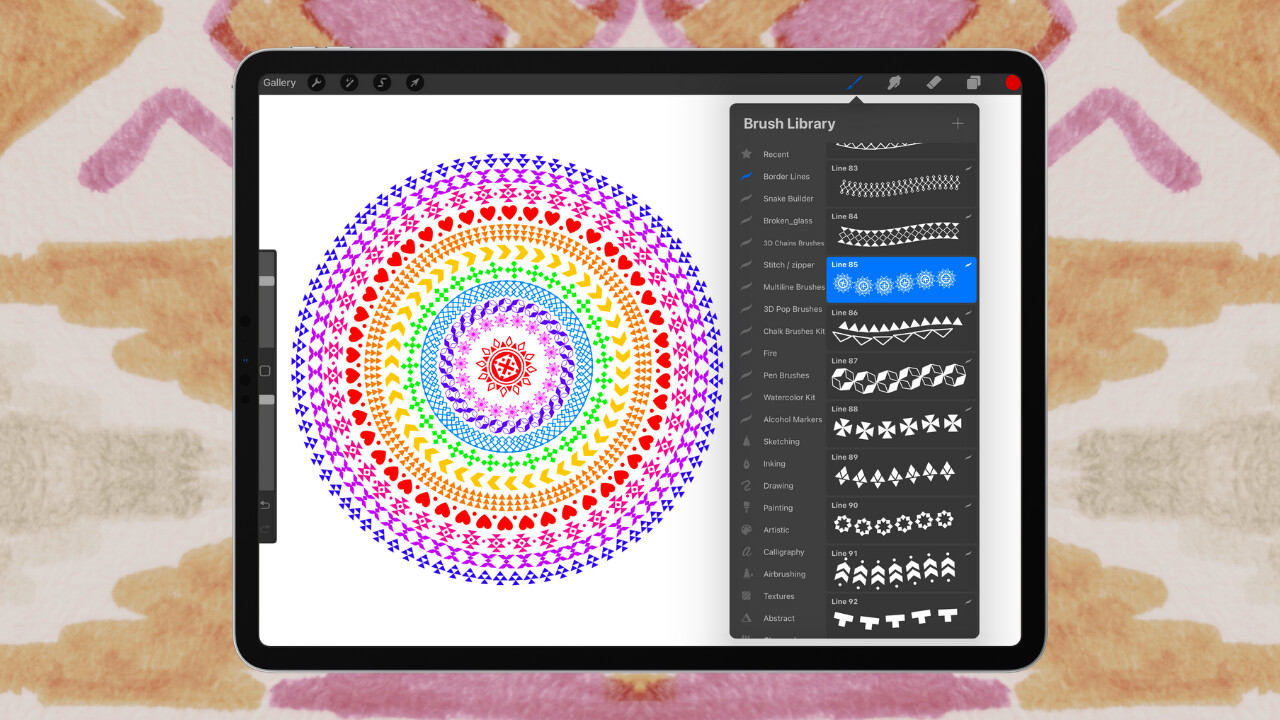Open the Layers panel
Screen dimensions: 1280x720
tap(973, 82)
